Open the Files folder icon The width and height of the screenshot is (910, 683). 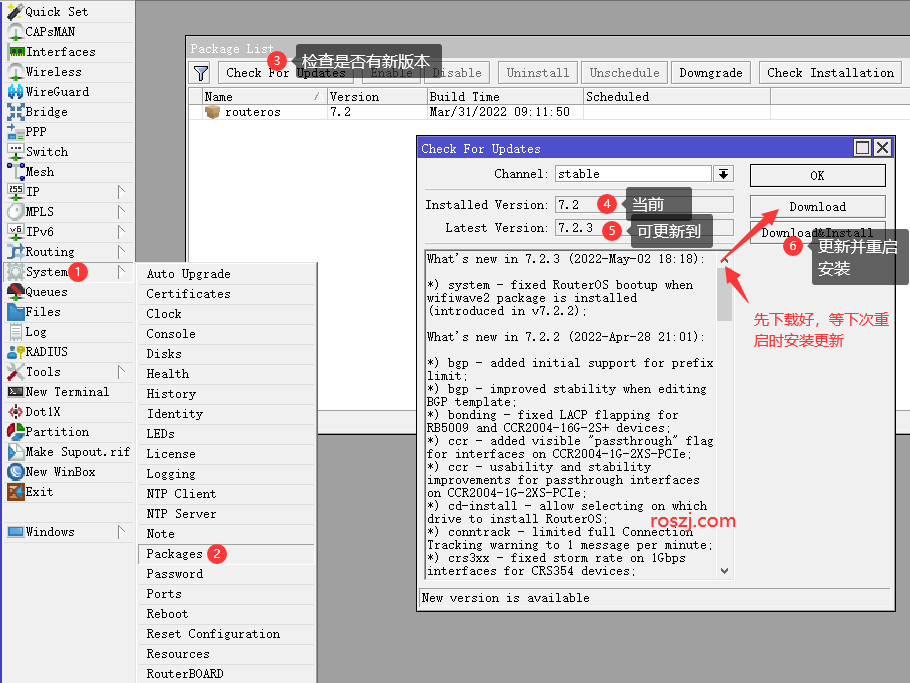tap(15, 312)
